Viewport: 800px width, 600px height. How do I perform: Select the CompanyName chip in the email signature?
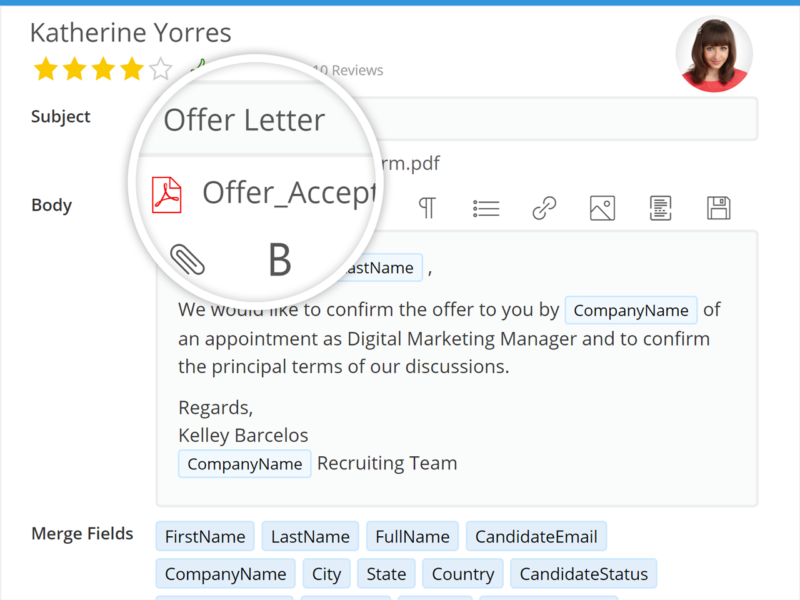tap(244, 463)
